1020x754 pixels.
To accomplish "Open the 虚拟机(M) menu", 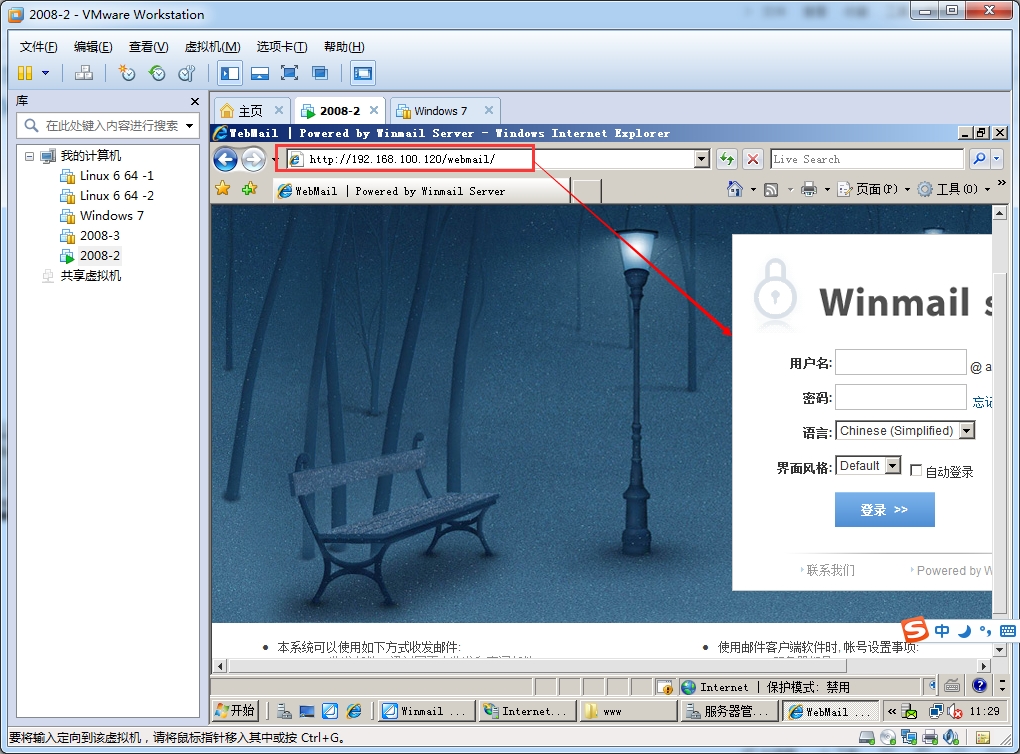I will (213, 47).
